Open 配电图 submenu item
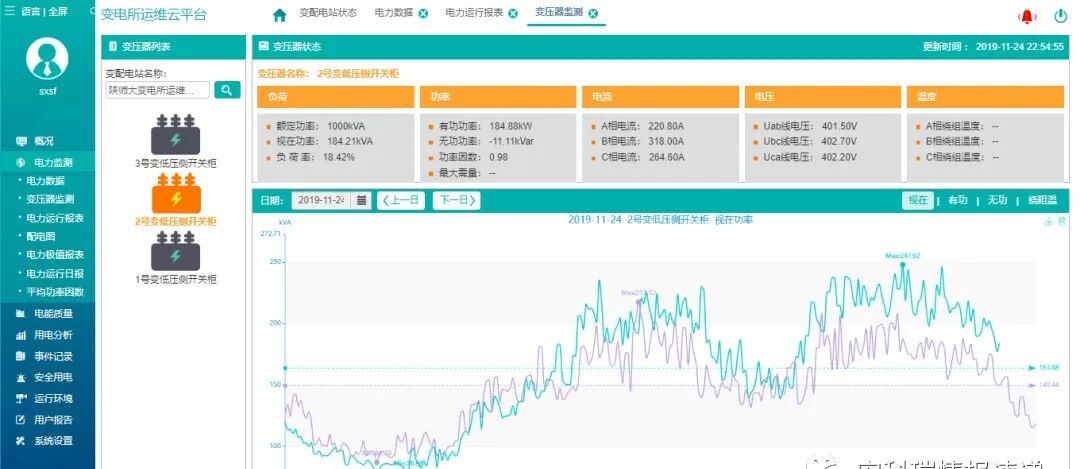Image resolution: width=1080 pixels, height=469 pixels. click(41, 236)
